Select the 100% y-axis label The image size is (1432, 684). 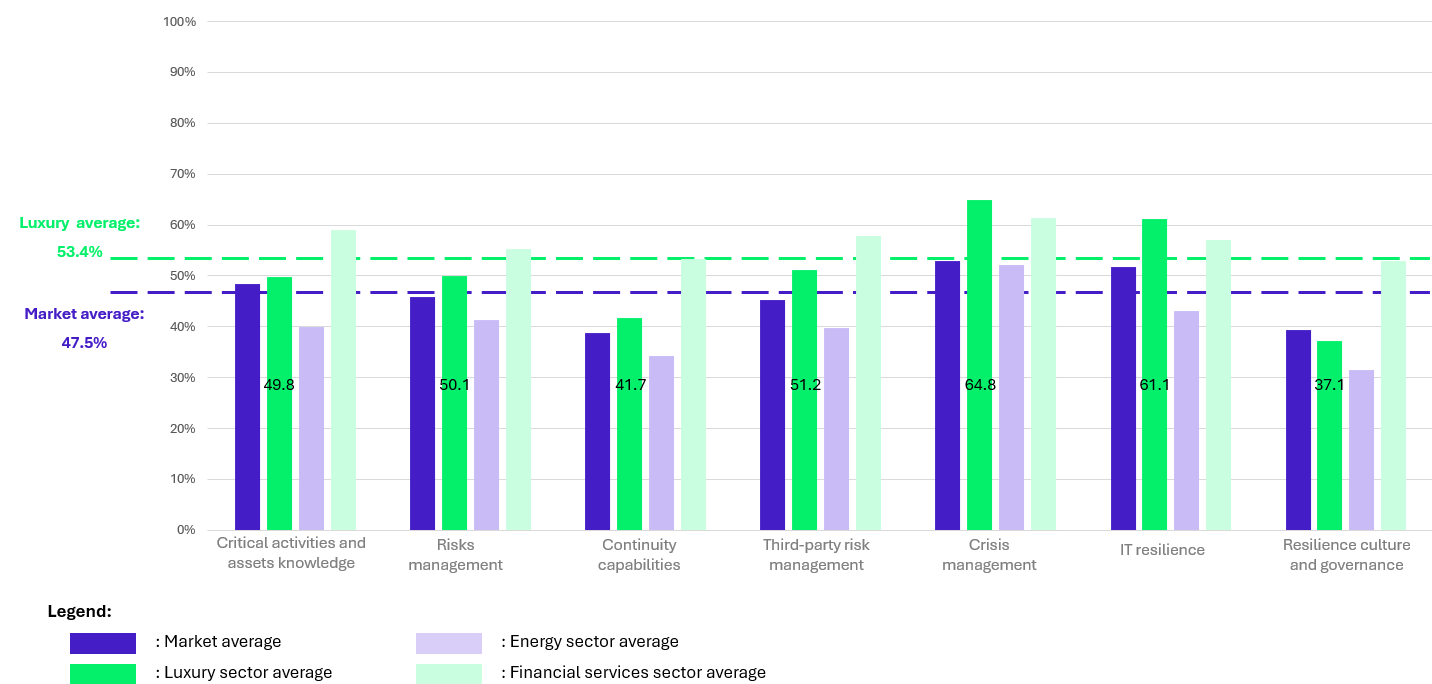point(179,21)
